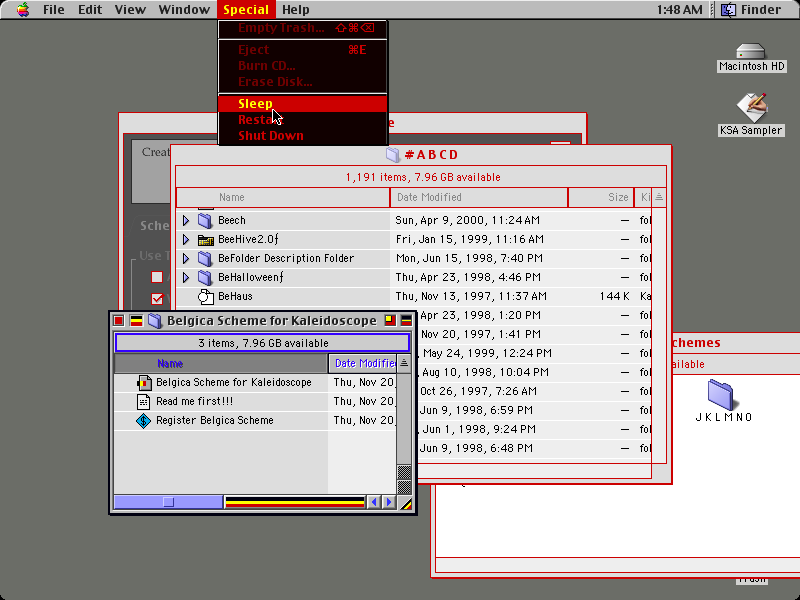Viewport: 800px width, 600px height.
Task: Click the Fri, Jan 15, 1999 date cell
Action: point(470,239)
